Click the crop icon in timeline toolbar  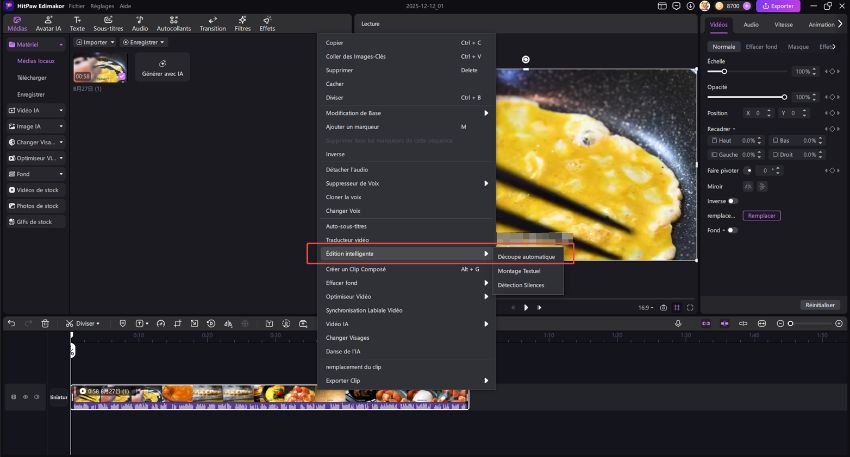(177, 324)
